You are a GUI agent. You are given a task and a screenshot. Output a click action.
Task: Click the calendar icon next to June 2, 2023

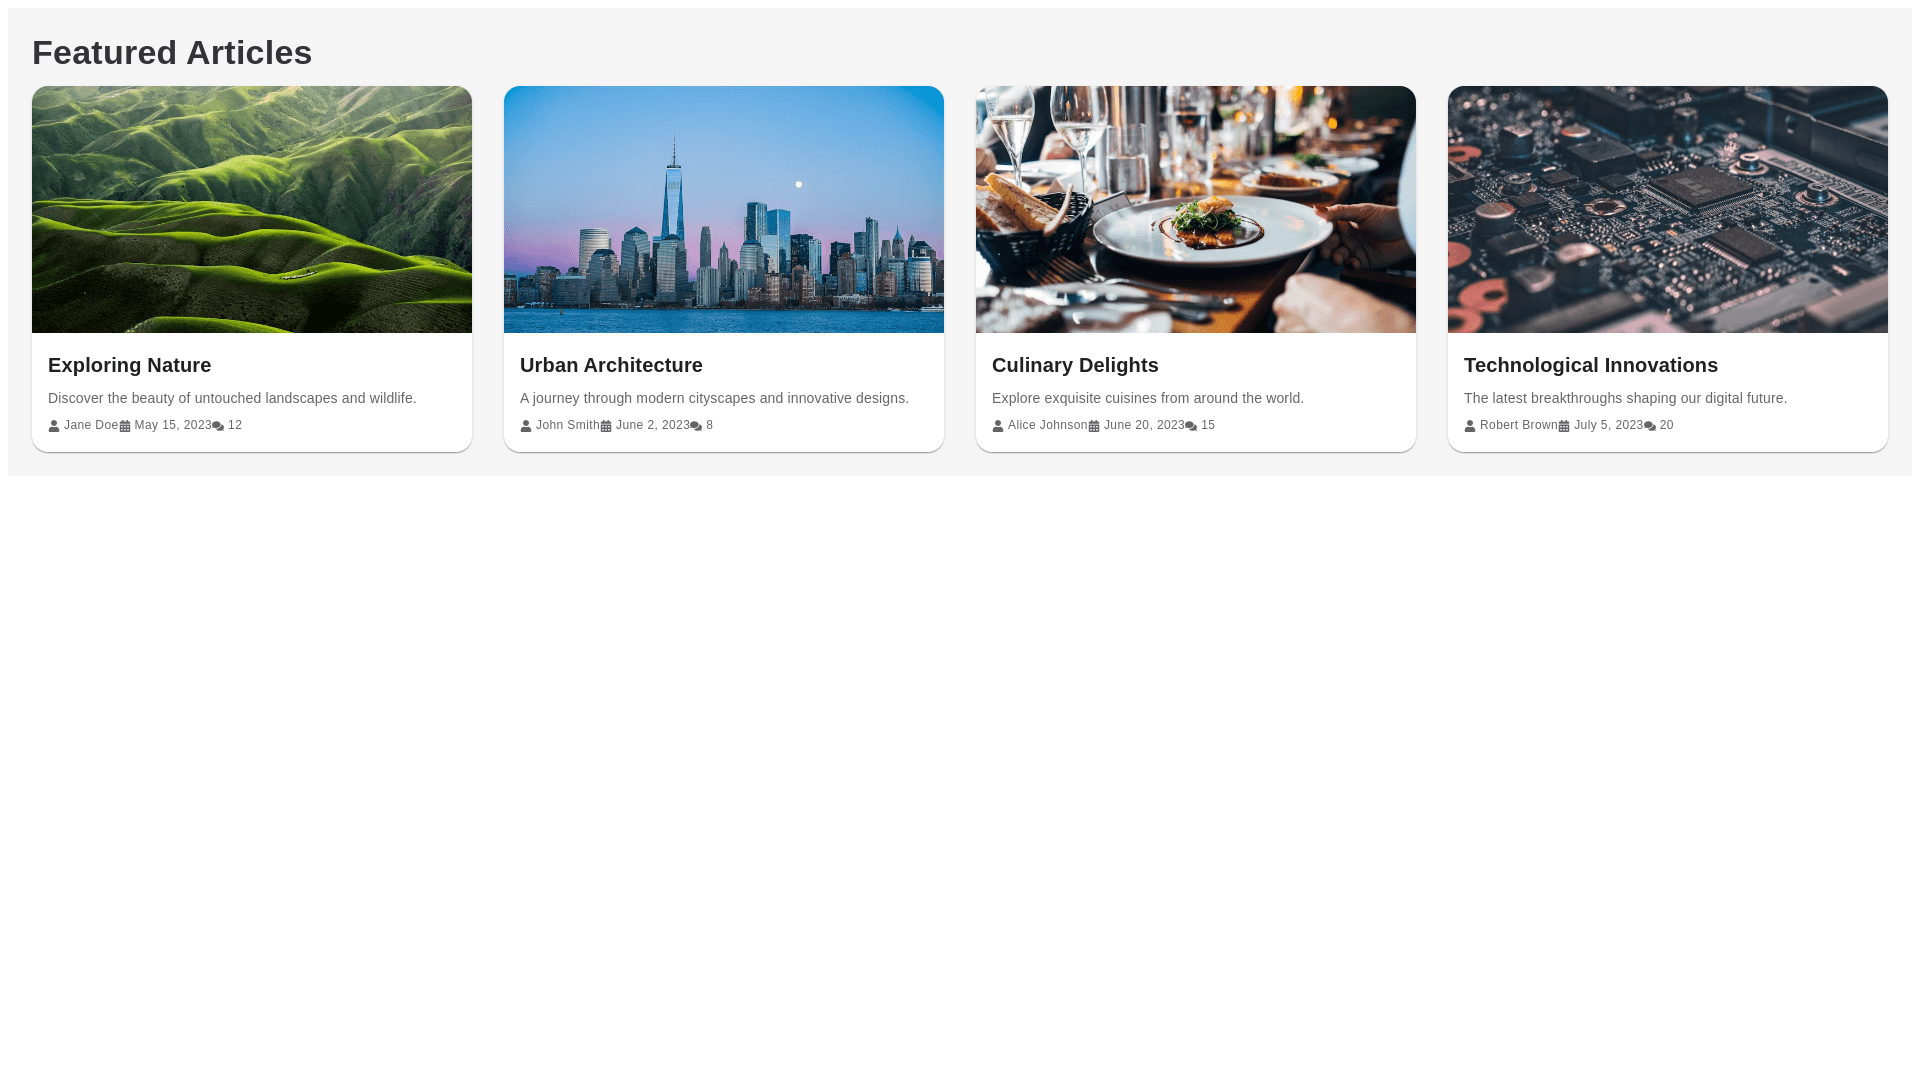tap(606, 426)
